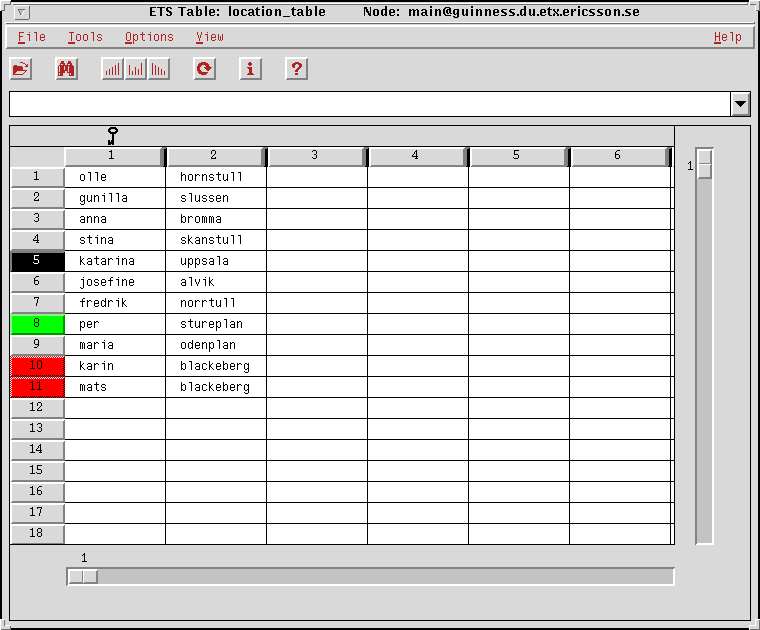760x630 pixels.
Task: Click the cell containing olle
Action: coord(115,177)
